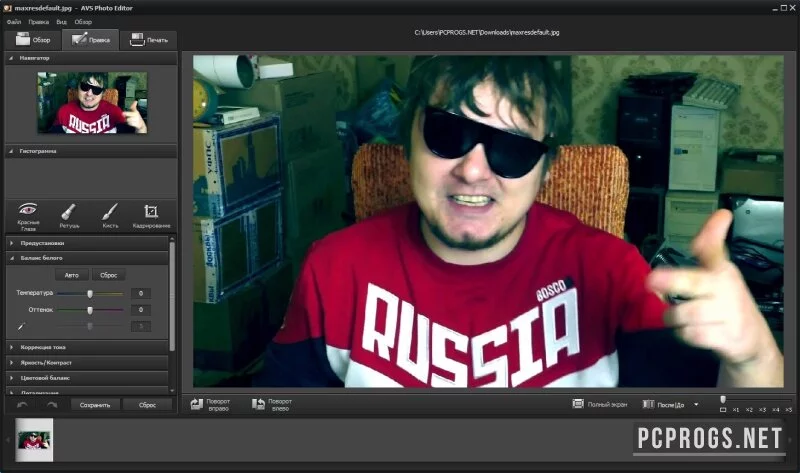Click the Навигатор preview thumbnail
The width and height of the screenshot is (800, 473).
point(92,103)
